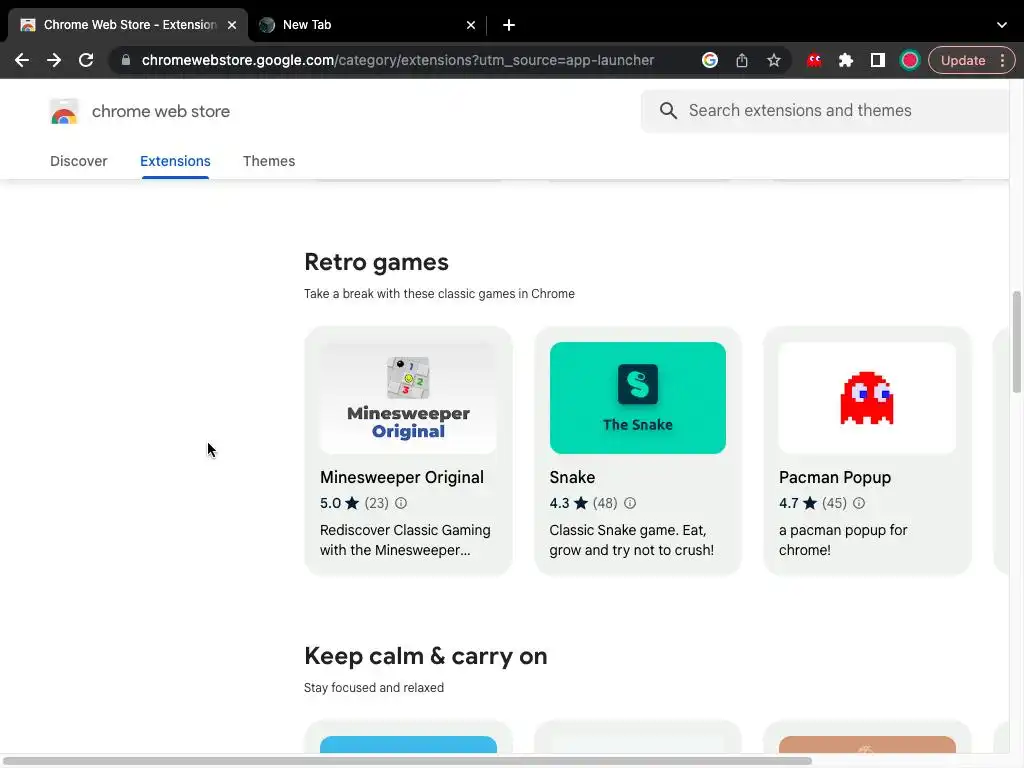Reload the Chrome Web Store page

pos(86,60)
